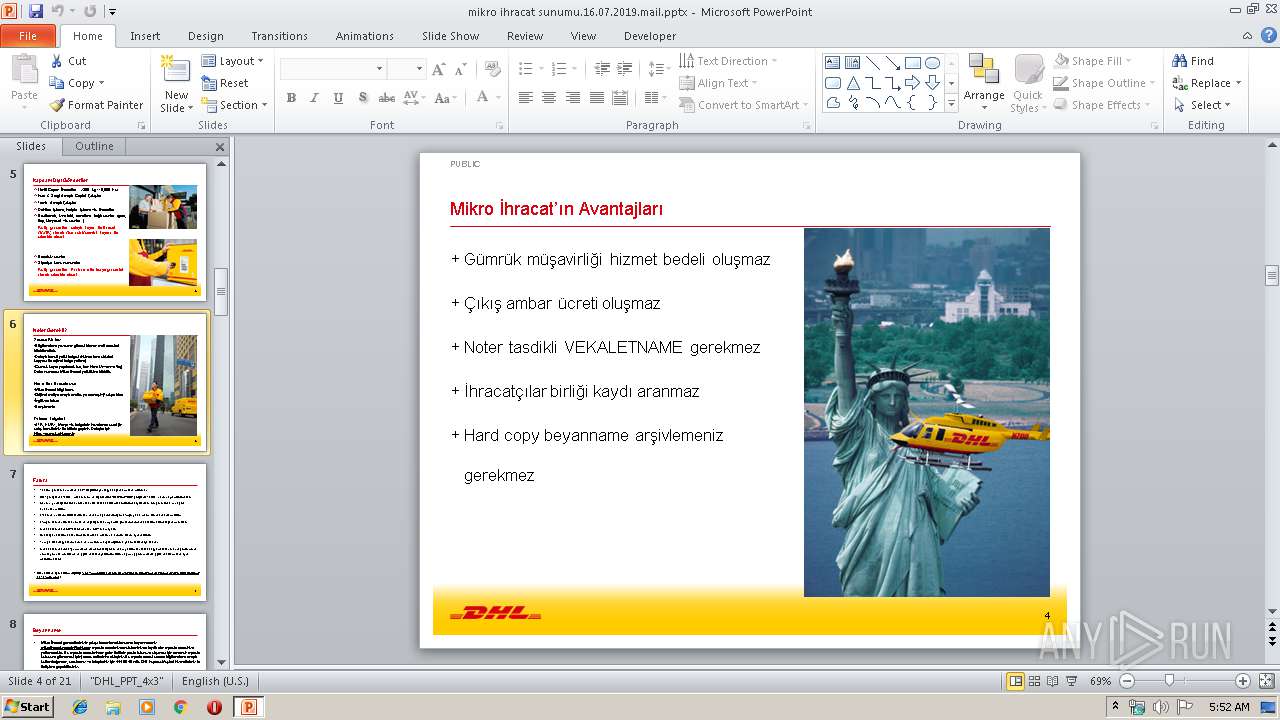This screenshot has height=720, width=1280.
Task: Open Line Spacing options
Action: (x=658, y=69)
